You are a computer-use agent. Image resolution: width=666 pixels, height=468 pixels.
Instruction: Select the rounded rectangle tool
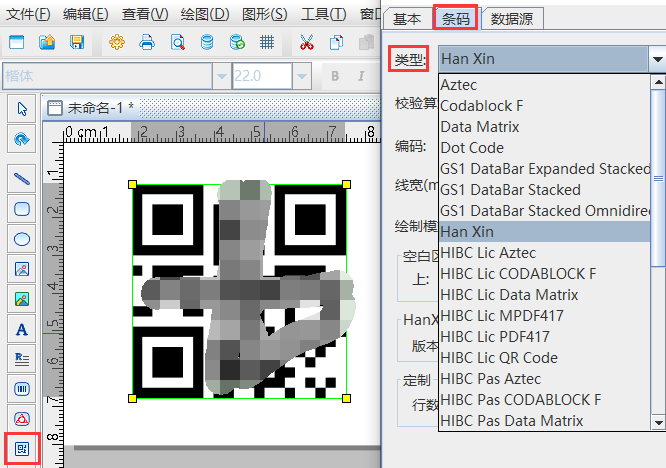tap(22, 209)
